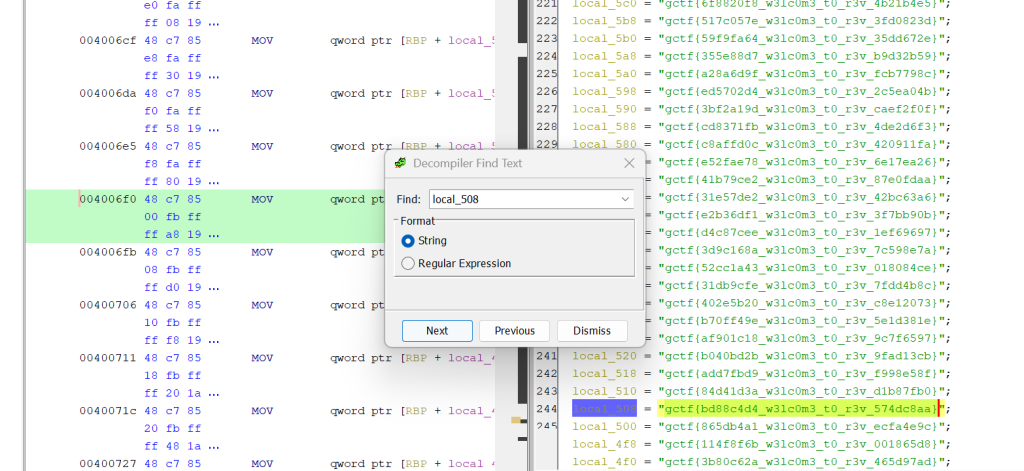Click local_510 variable on decompiler line 243
1024x471 pixels.
604,391
